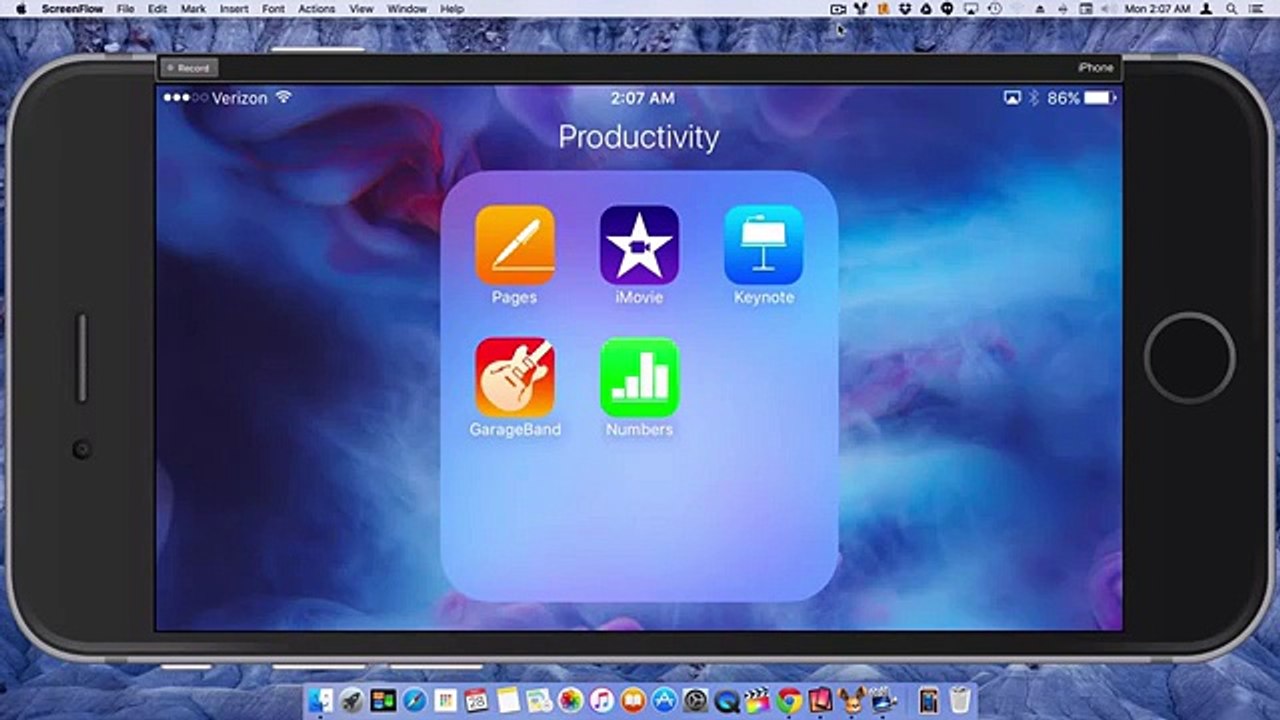Open the Photos app in the Dock
The width and height of the screenshot is (1280, 720).
coord(570,700)
